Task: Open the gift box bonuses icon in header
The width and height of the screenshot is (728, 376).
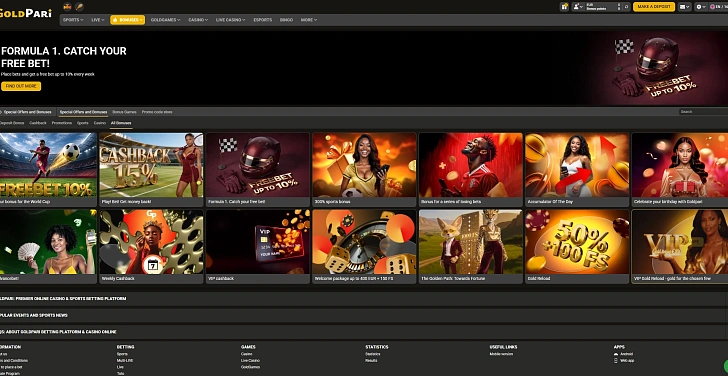Action: [564, 6]
